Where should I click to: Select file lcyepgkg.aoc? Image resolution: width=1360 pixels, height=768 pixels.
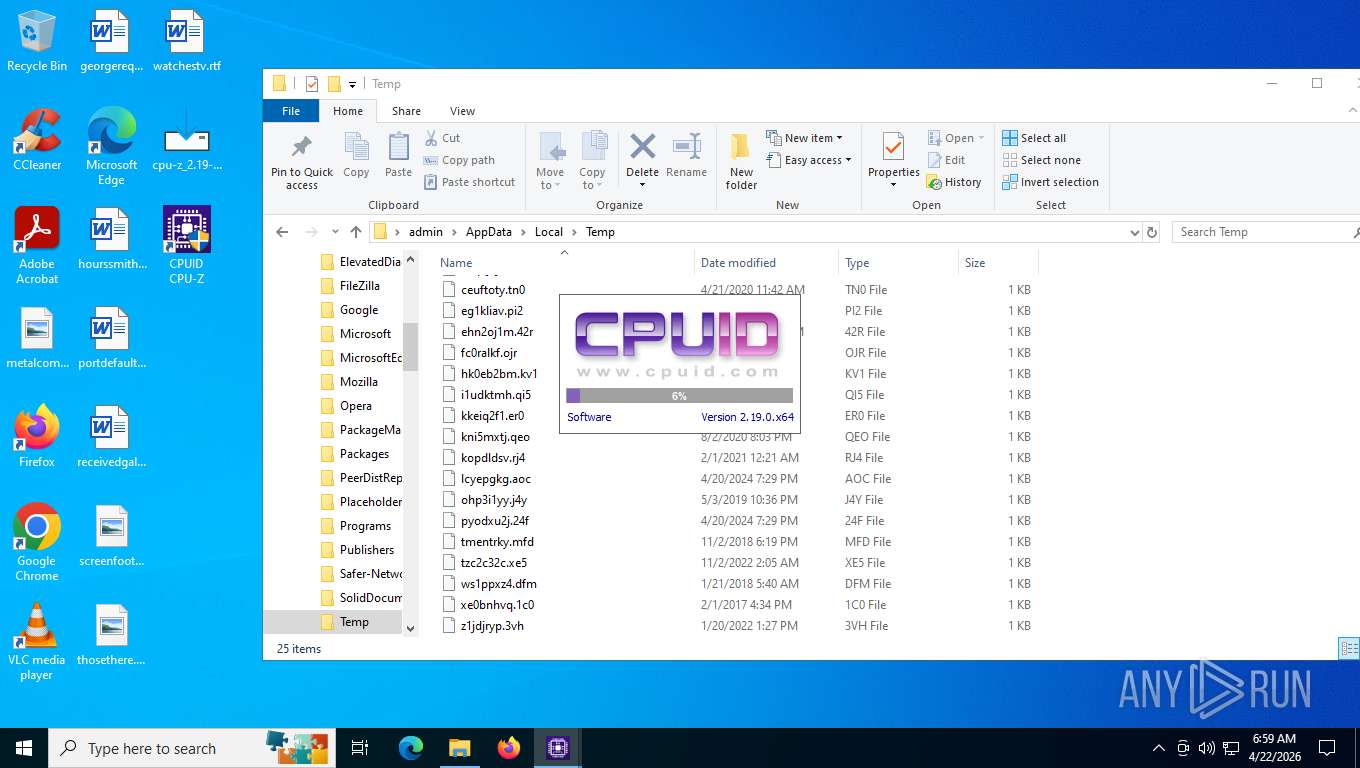click(496, 479)
